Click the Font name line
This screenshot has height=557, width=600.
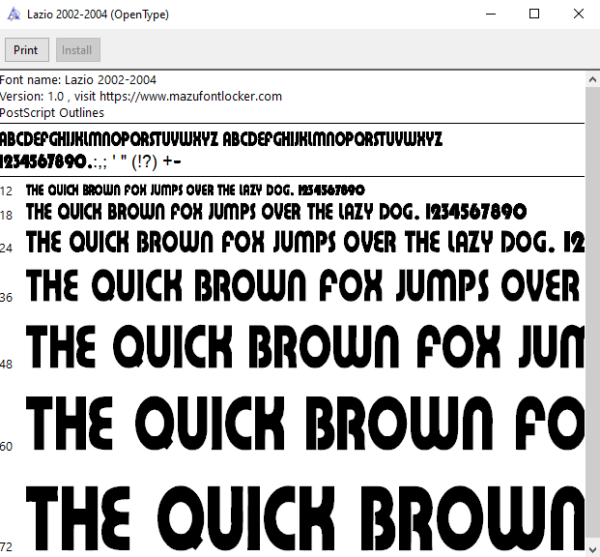click(78, 80)
